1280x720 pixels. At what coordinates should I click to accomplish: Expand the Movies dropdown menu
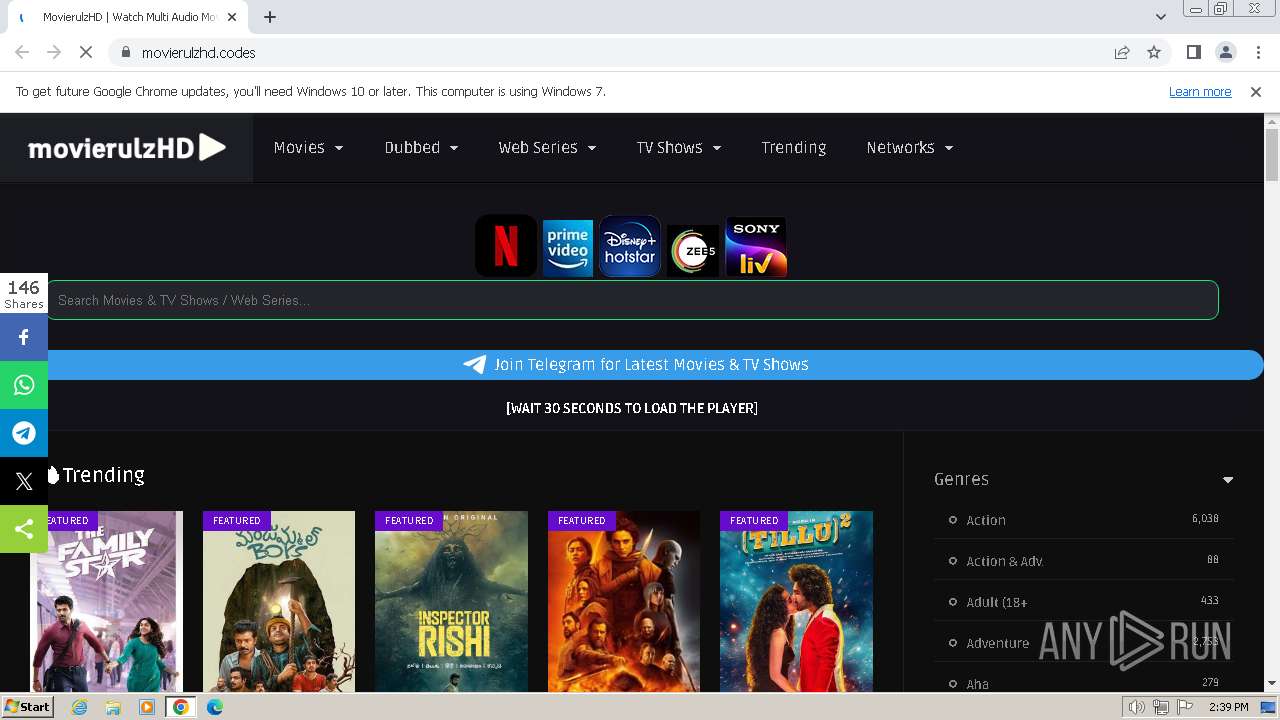pos(308,147)
